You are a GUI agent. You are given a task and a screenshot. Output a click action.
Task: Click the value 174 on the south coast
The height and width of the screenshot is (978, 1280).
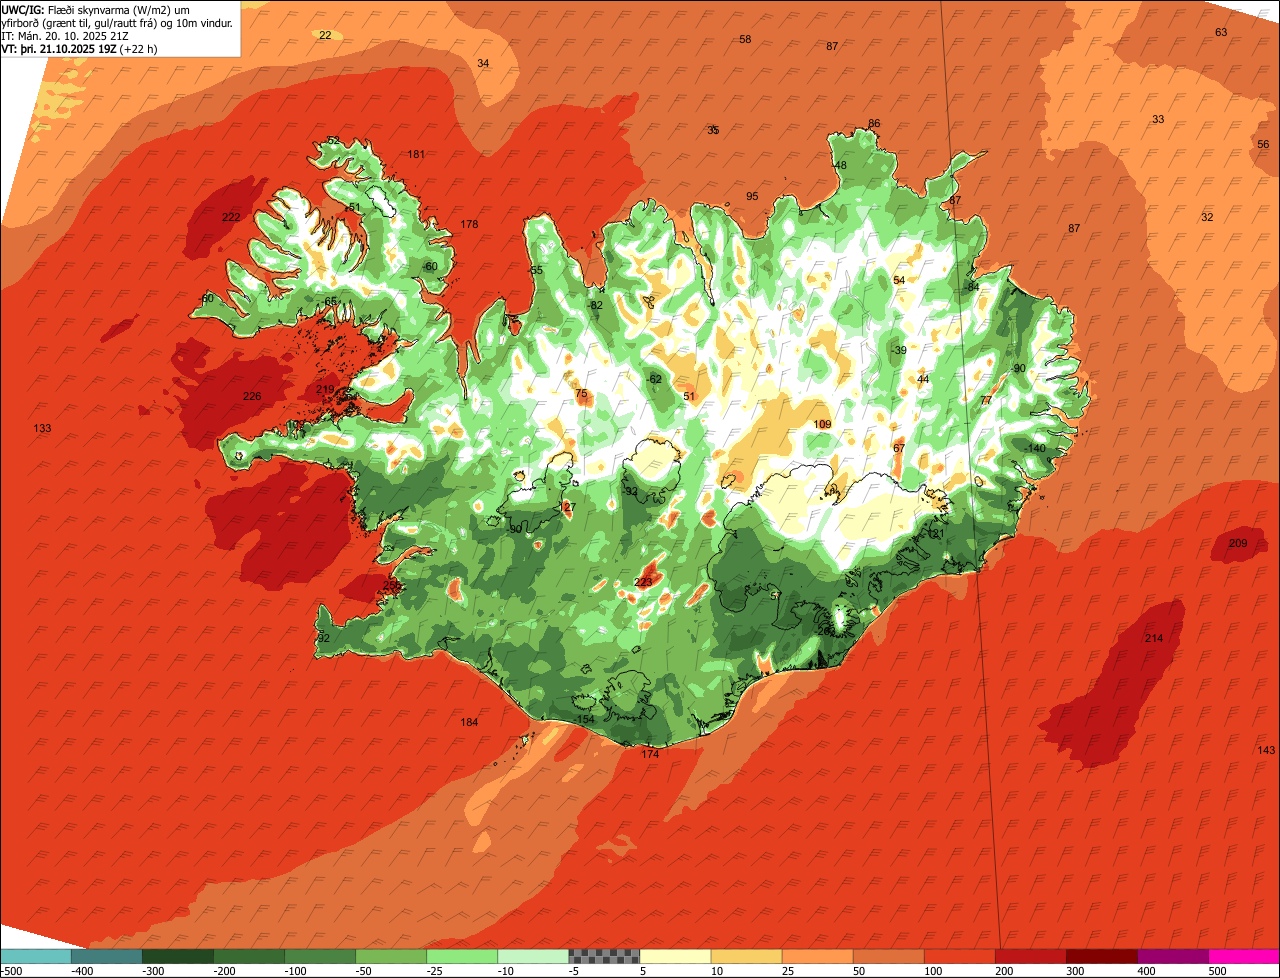pyautogui.click(x=650, y=754)
